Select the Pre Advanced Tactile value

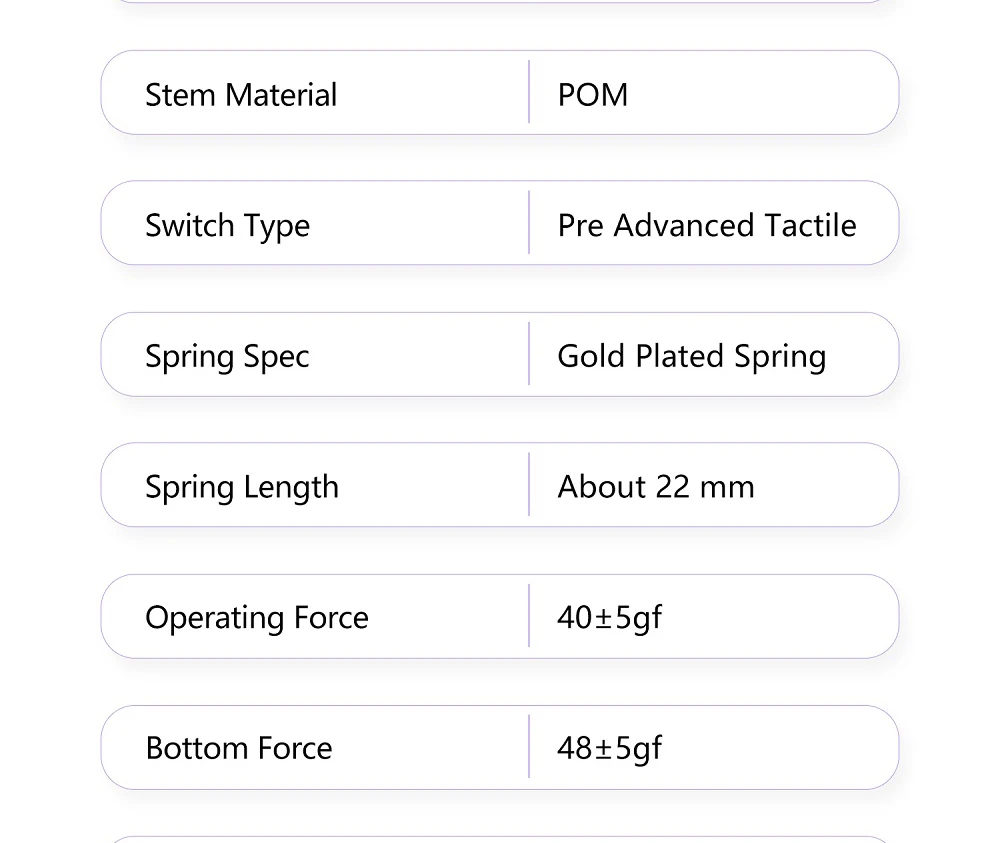[706, 226]
